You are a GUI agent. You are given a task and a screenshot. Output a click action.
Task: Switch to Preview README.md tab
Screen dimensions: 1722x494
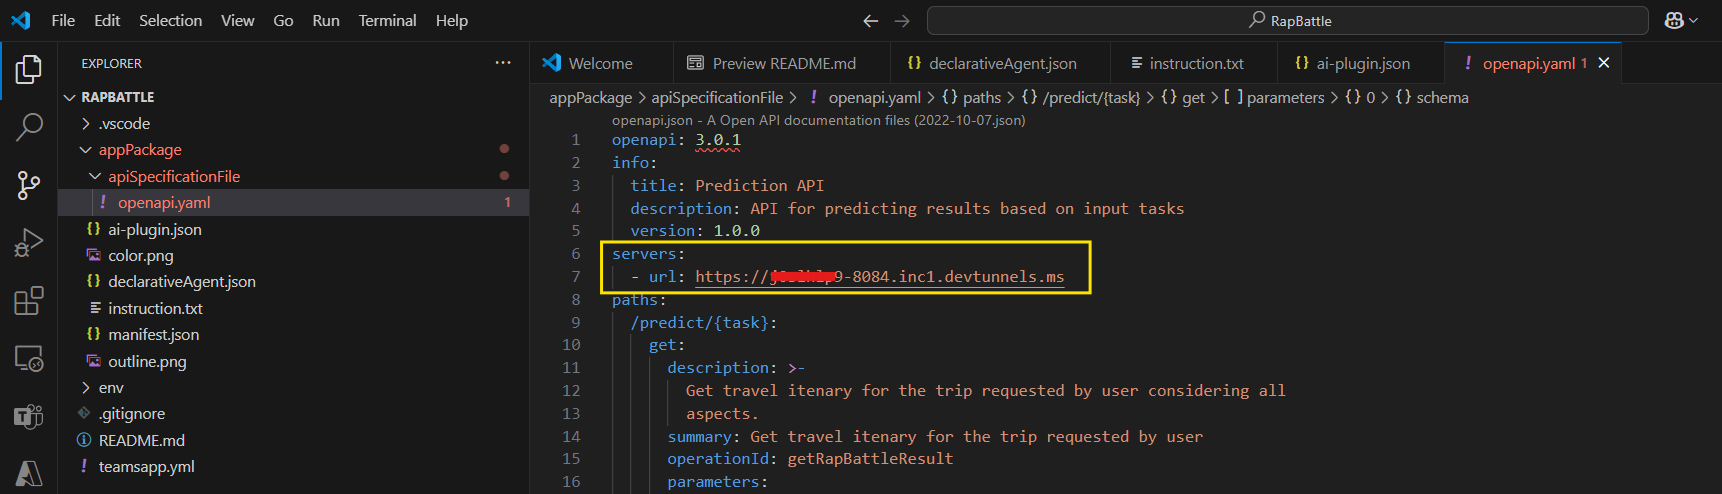coord(781,63)
